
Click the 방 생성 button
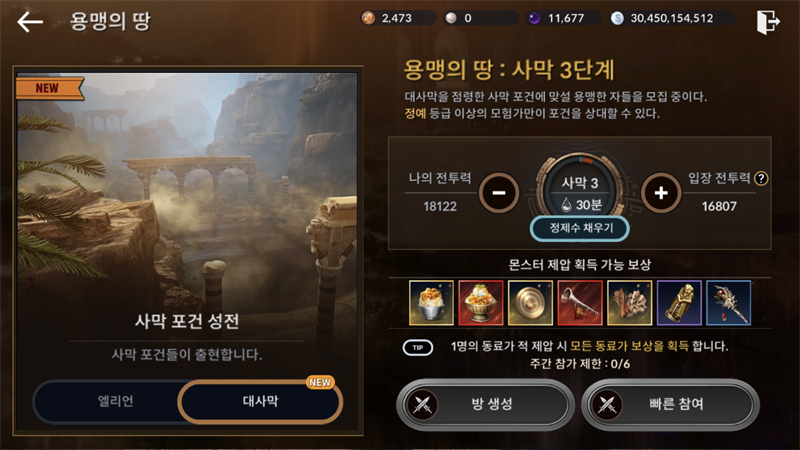tap(485, 405)
